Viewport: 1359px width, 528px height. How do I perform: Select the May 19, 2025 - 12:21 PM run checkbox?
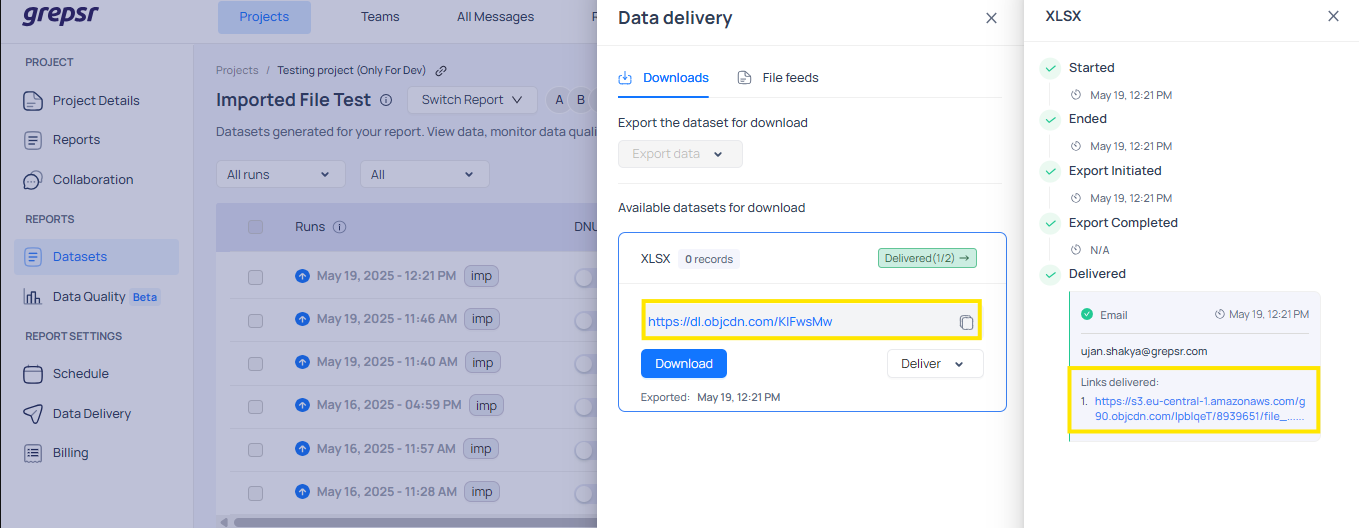click(255, 276)
